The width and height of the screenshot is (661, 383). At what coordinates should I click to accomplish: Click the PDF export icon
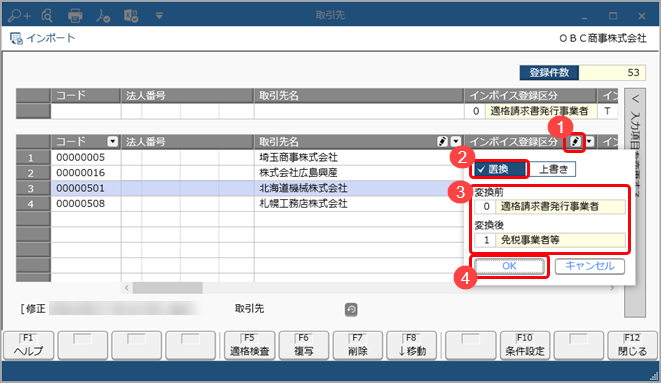pyautogui.click(x=102, y=16)
